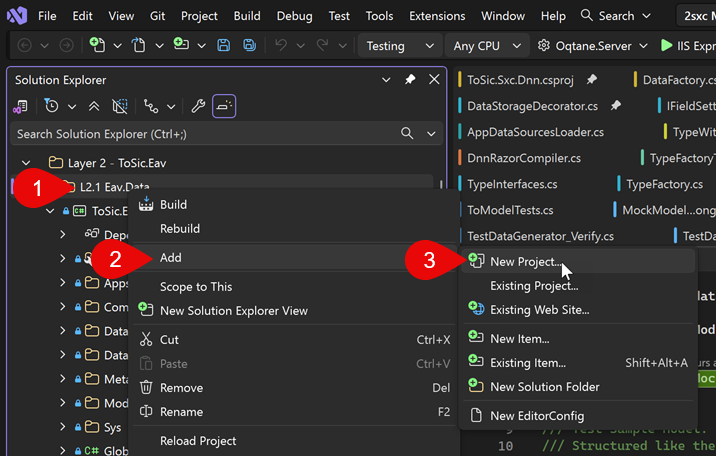Screen dimensions: 716x456
Task: Toggle Show All Files icon
Action: click(120, 106)
